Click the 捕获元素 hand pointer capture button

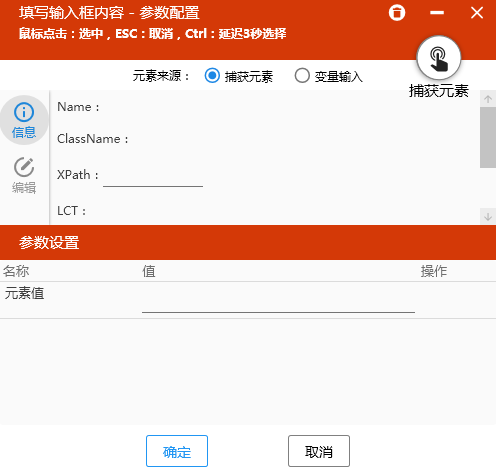(439, 58)
